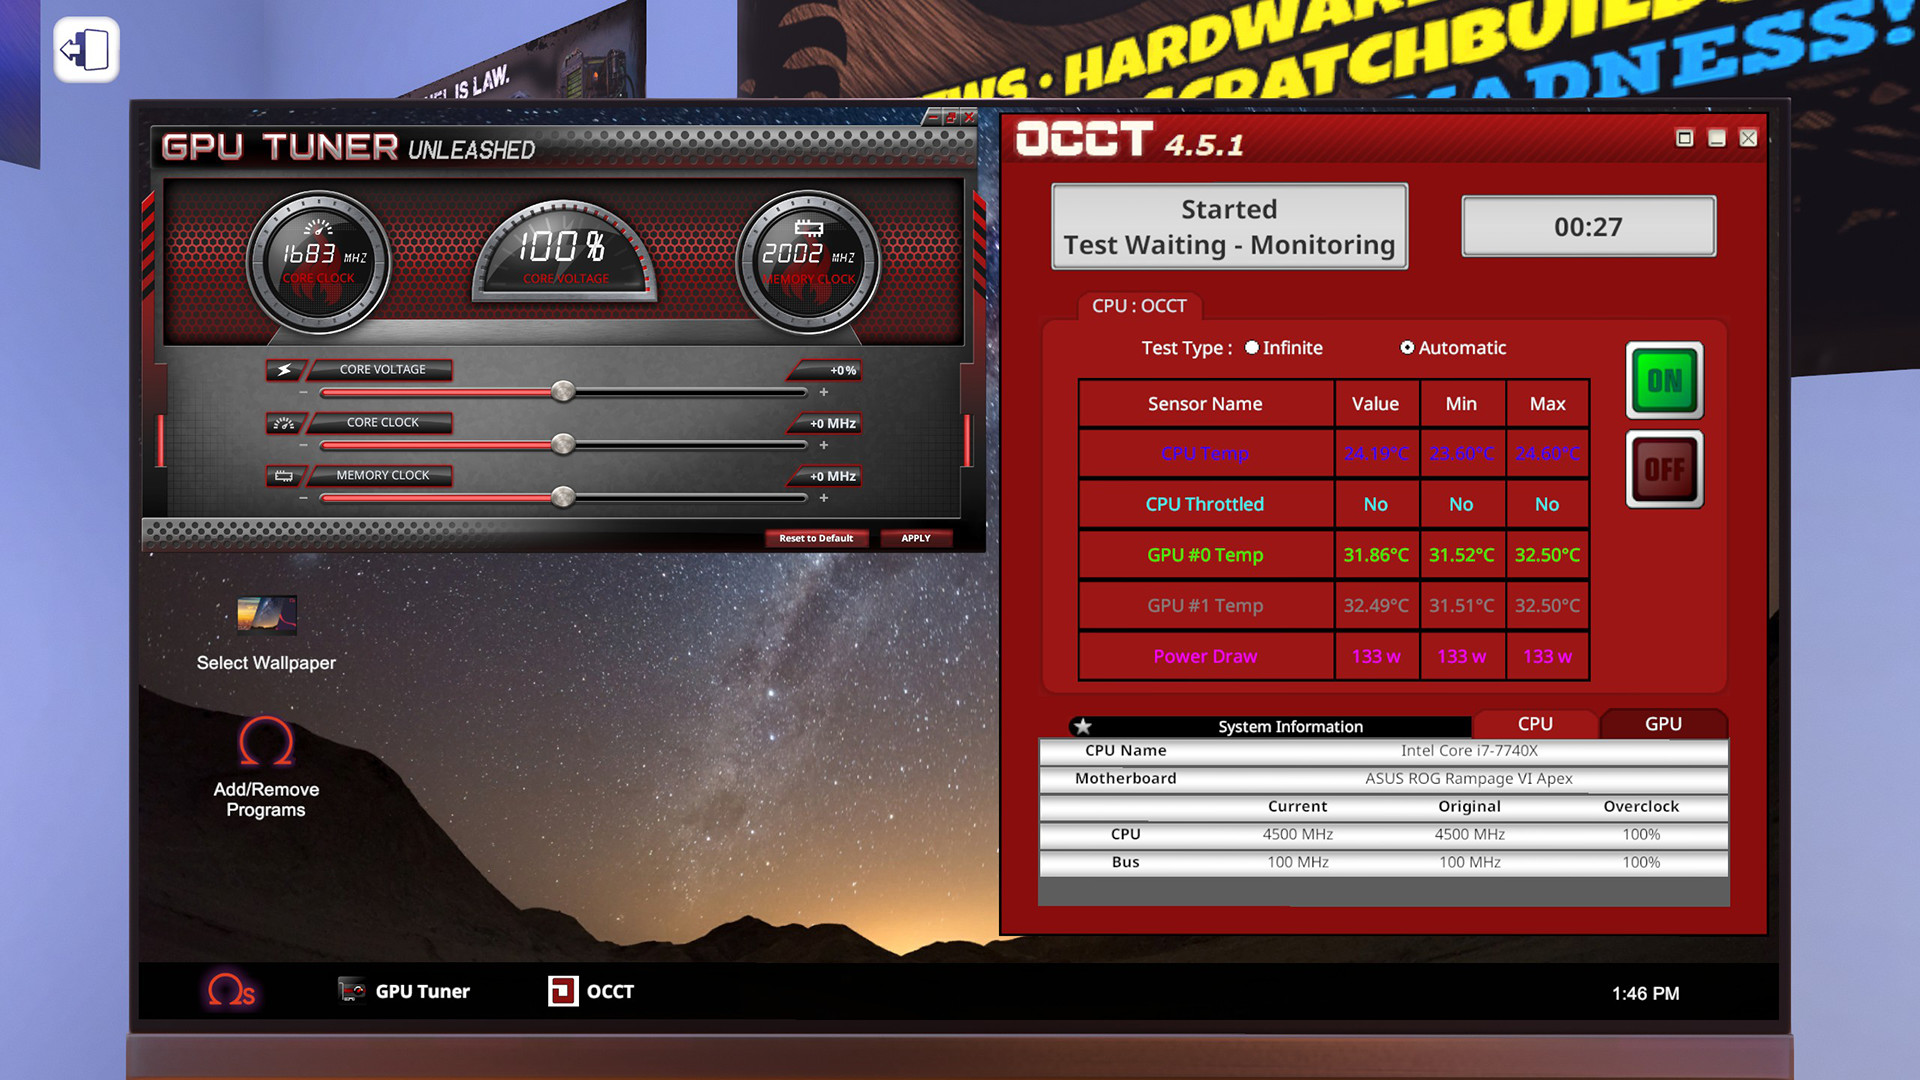Expand the CPU tab in OCCT System Information
Image resolution: width=1920 pixels, height=1080 pixels.
coord(1534,723)
